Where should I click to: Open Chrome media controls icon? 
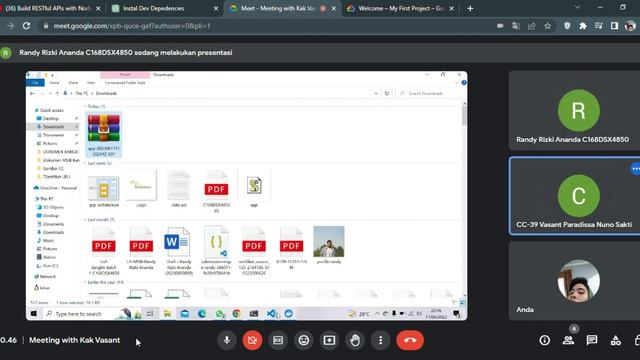(599, 26)
